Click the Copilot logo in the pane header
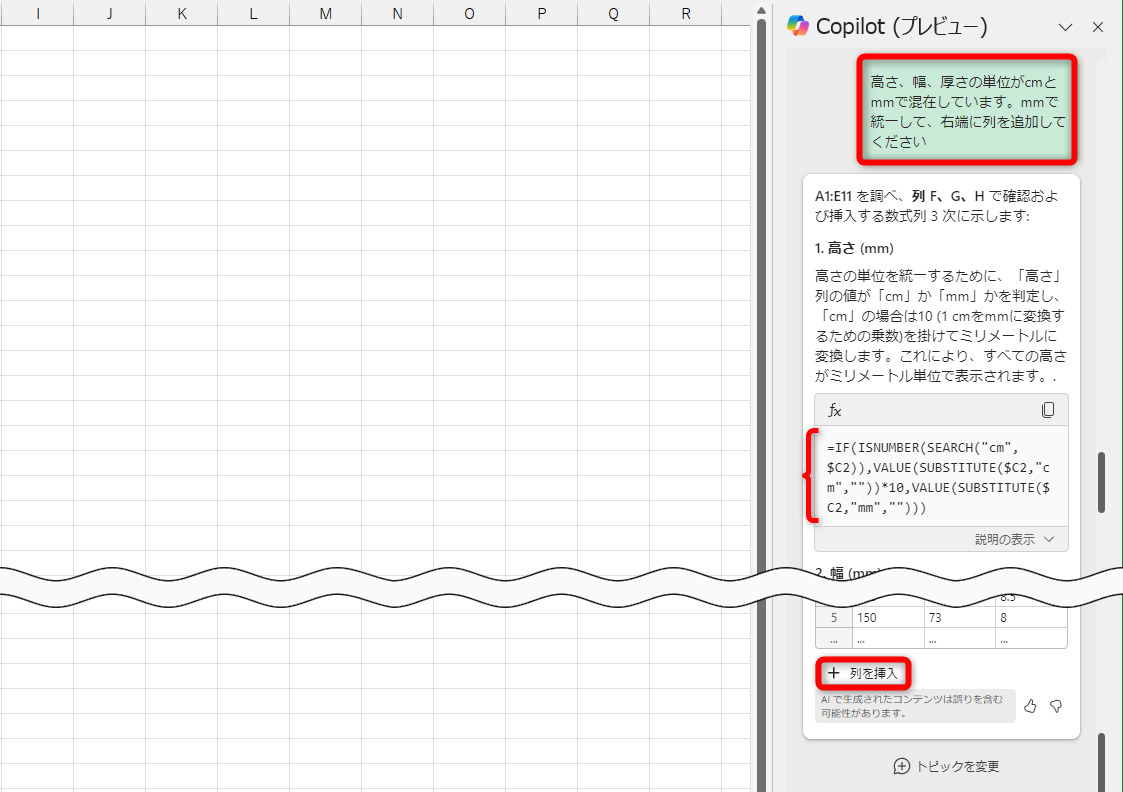Image resolution: width=1123 pixels, height=792 pixels. (800, 27)
